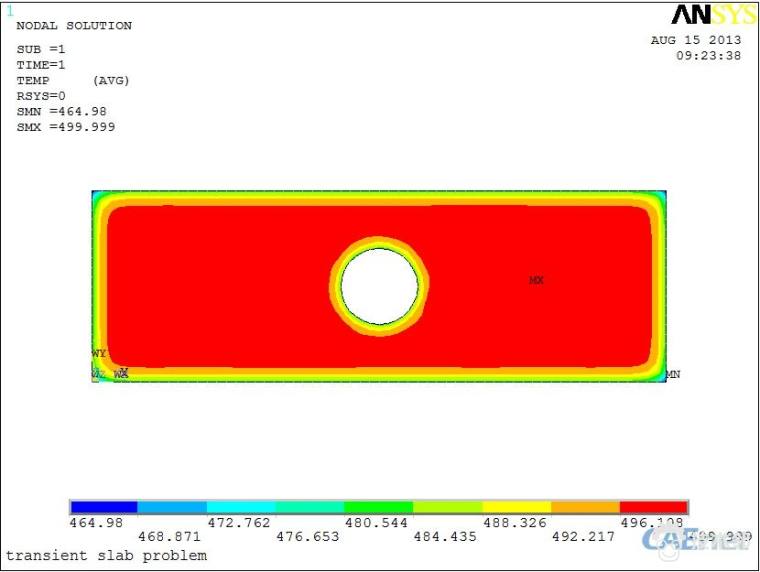Click the SMN =464.98 value line

61,111
